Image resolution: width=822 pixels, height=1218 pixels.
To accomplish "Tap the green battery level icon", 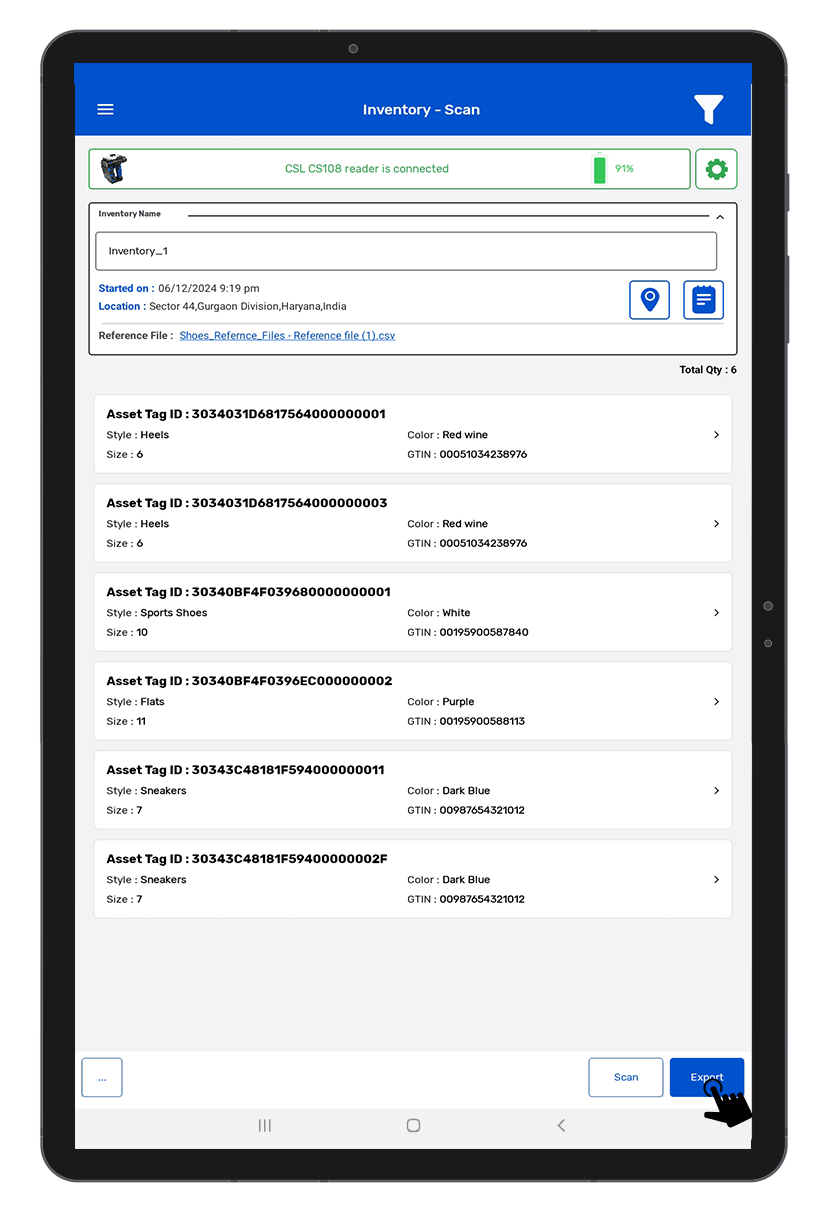I will 600,169.
